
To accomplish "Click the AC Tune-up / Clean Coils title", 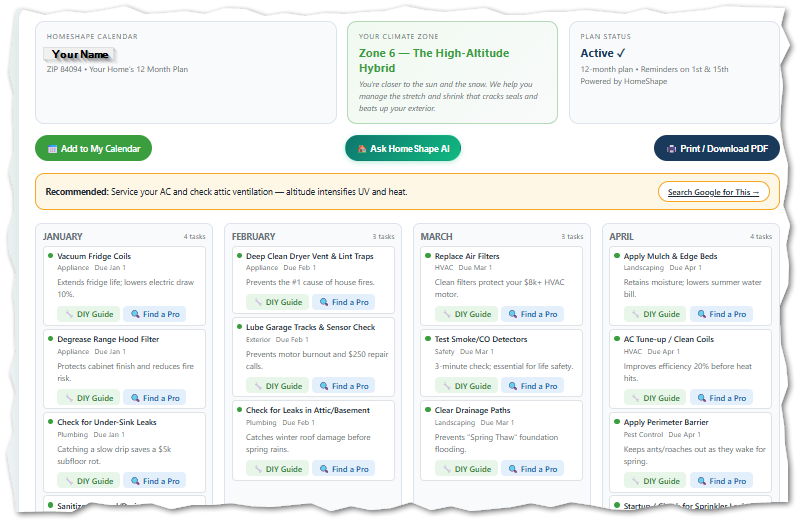I will 668,339.
